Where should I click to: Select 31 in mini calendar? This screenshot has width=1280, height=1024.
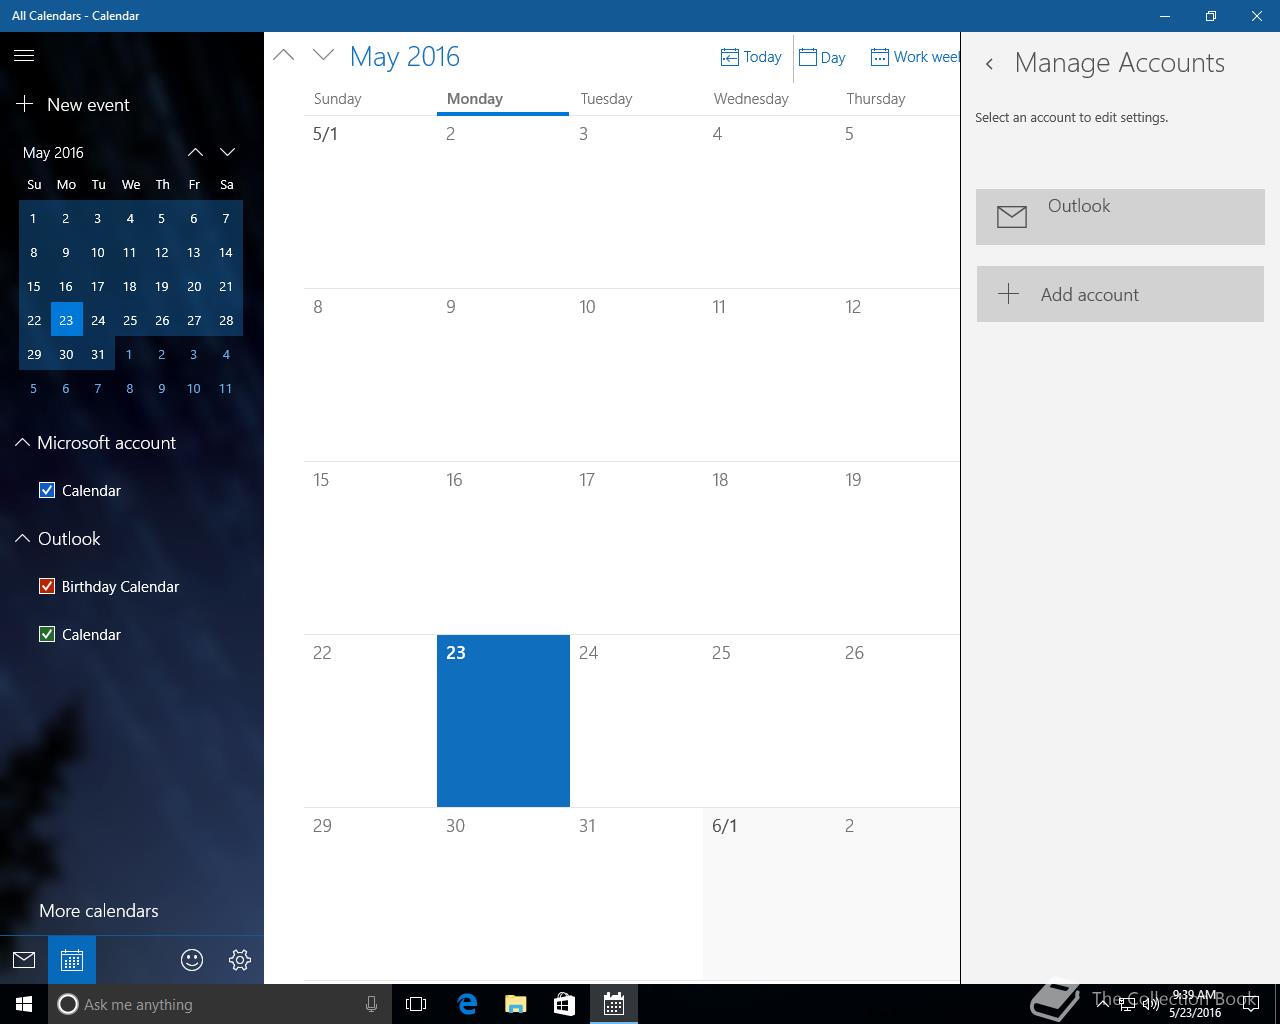[x=98, y=354]
